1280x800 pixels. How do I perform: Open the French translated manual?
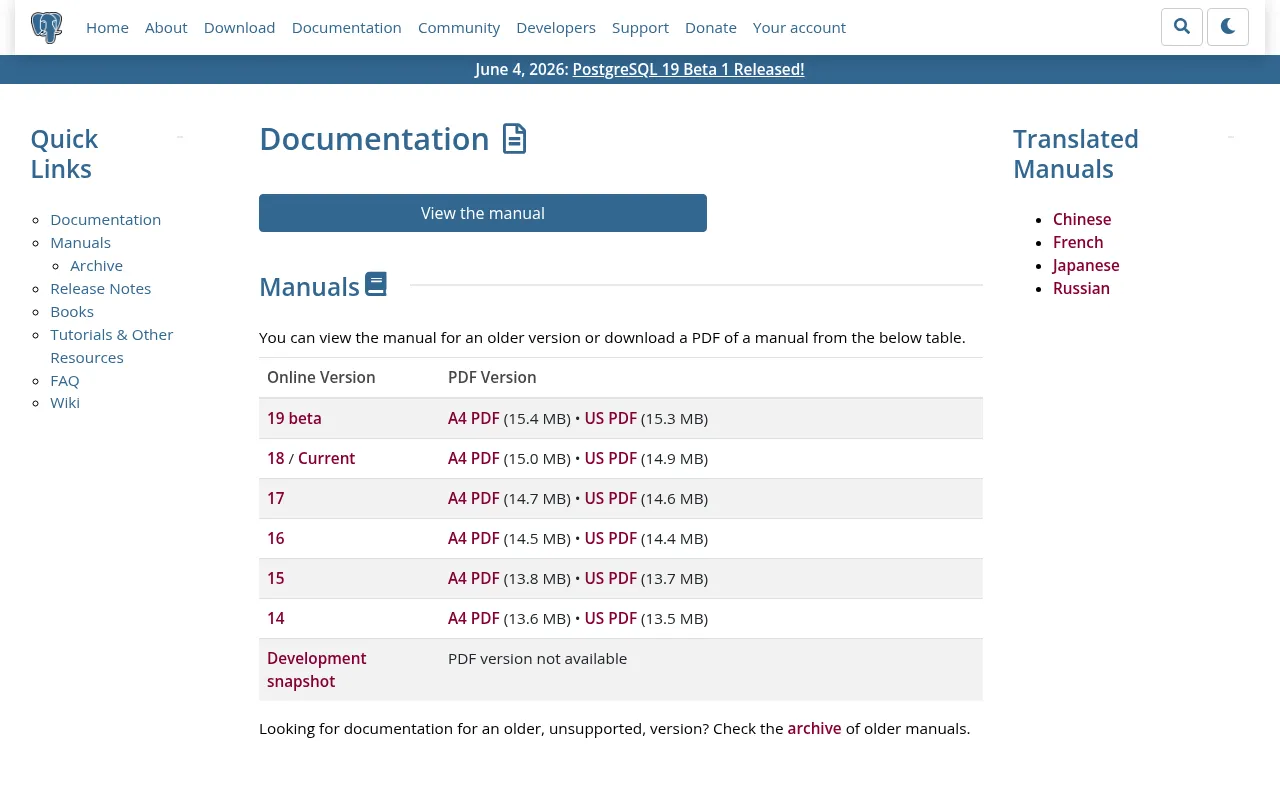click(x=1078, y=243)
